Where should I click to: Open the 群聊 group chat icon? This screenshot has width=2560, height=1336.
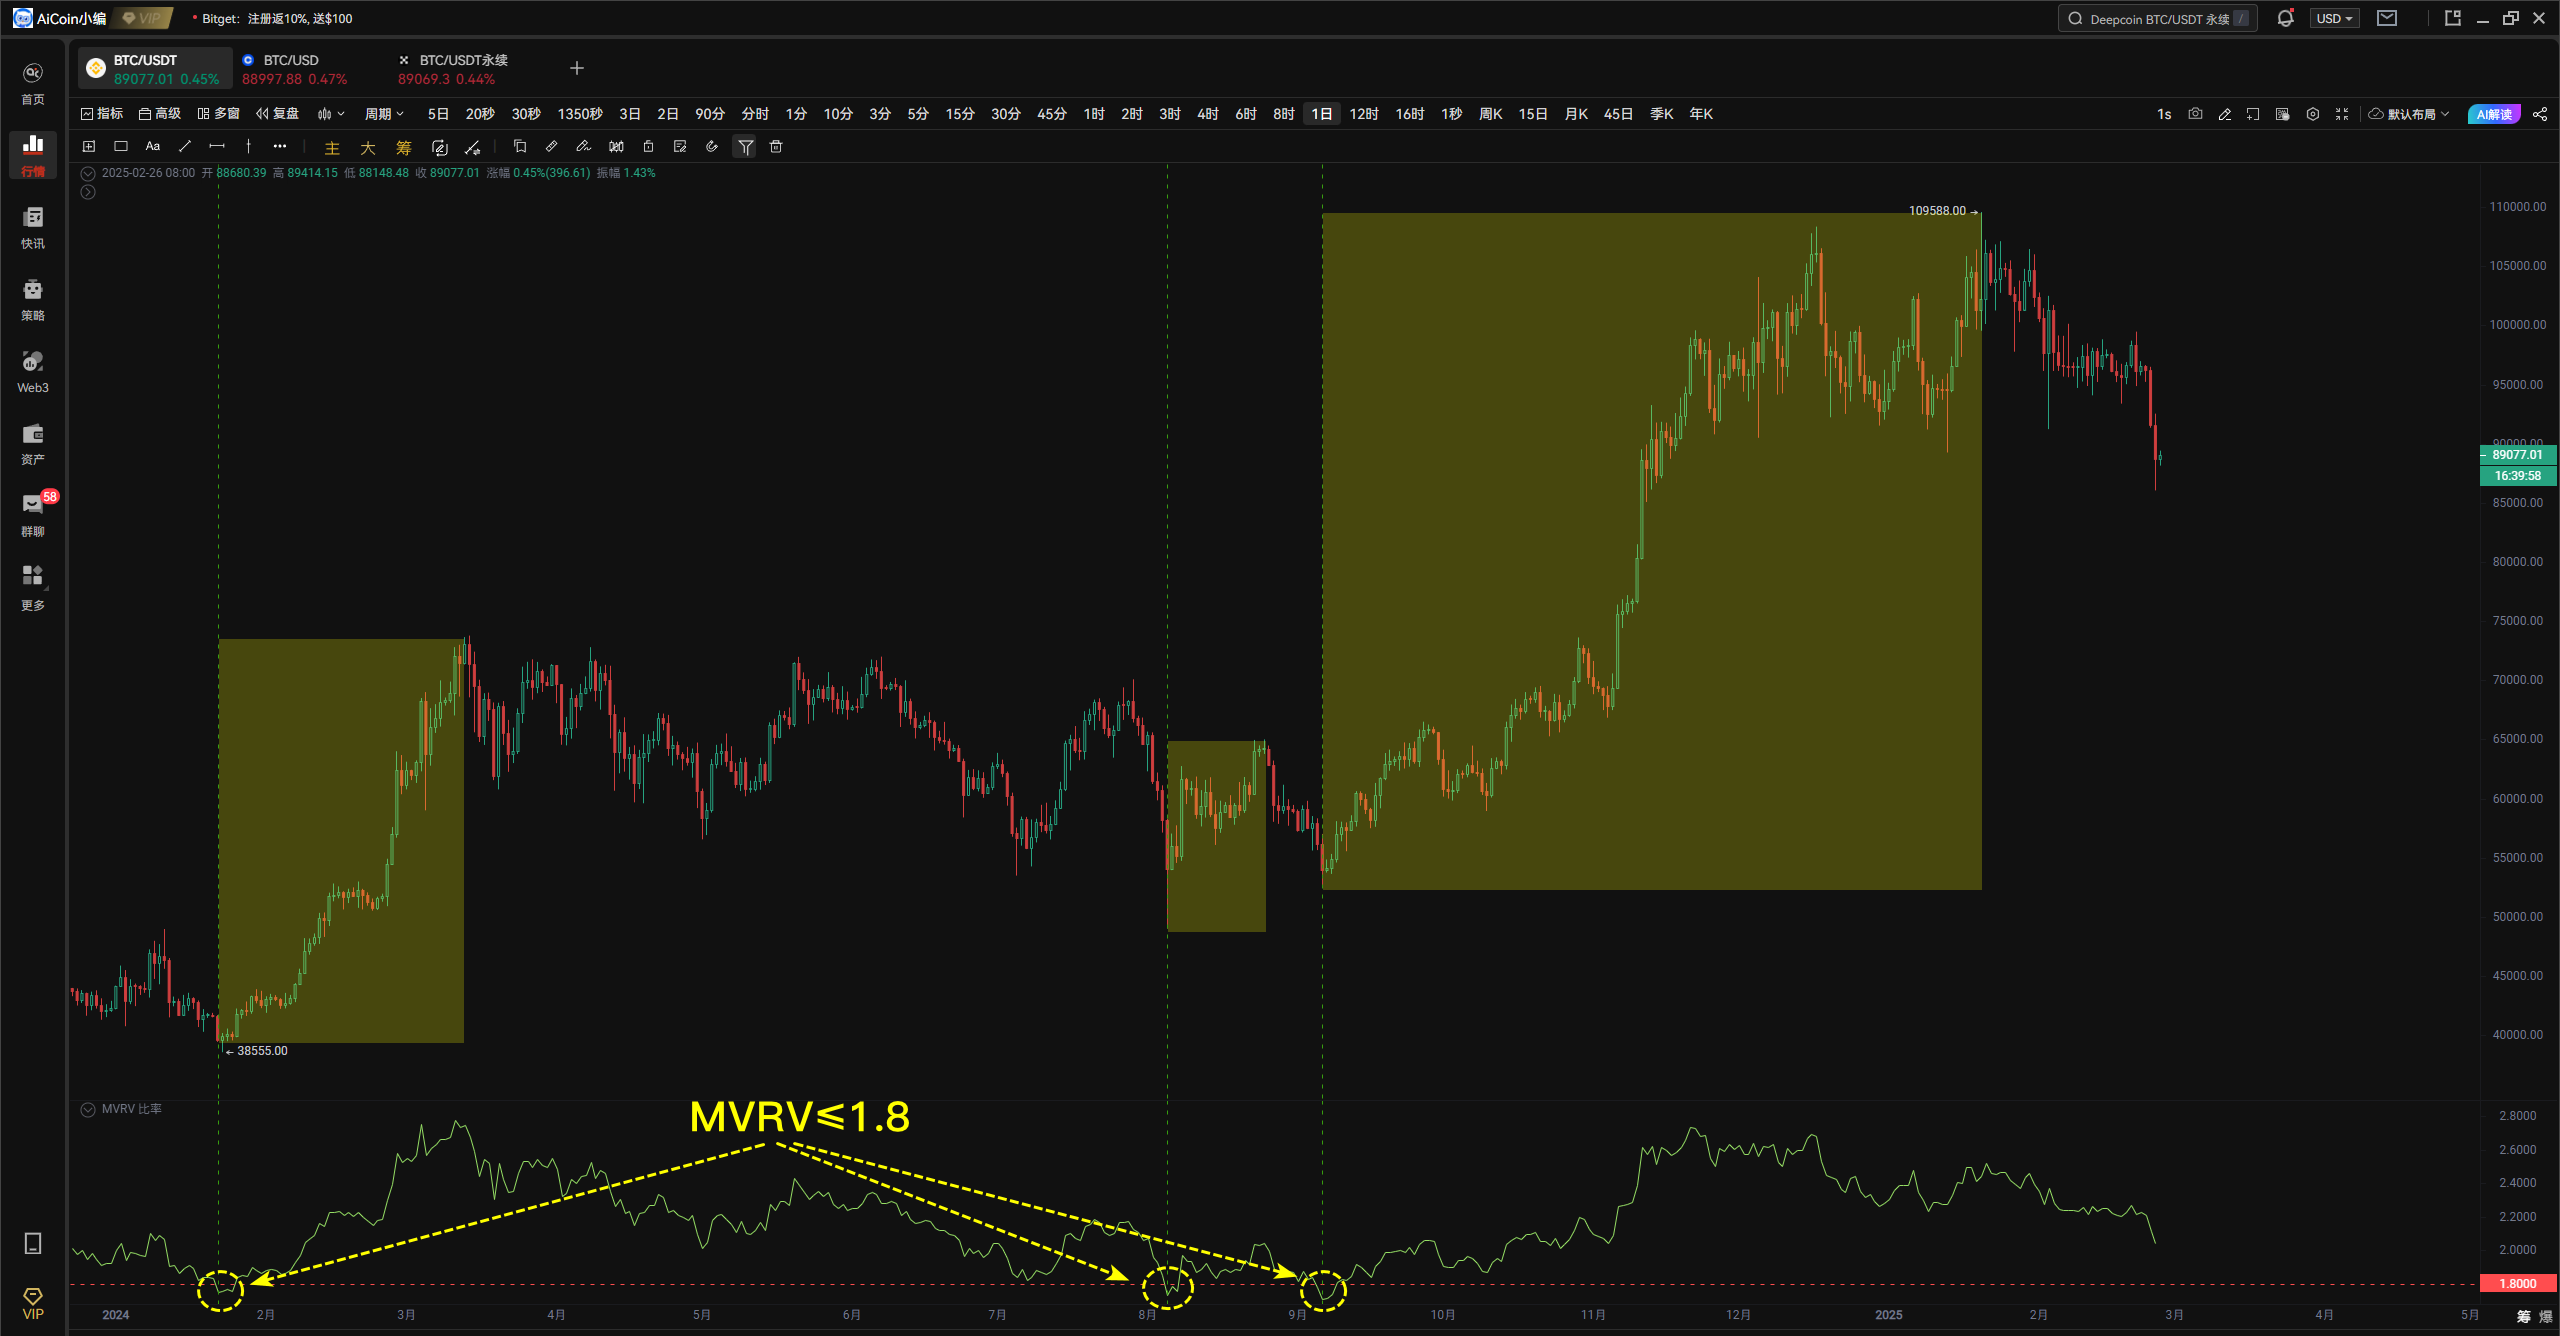(x=33, y=516)
